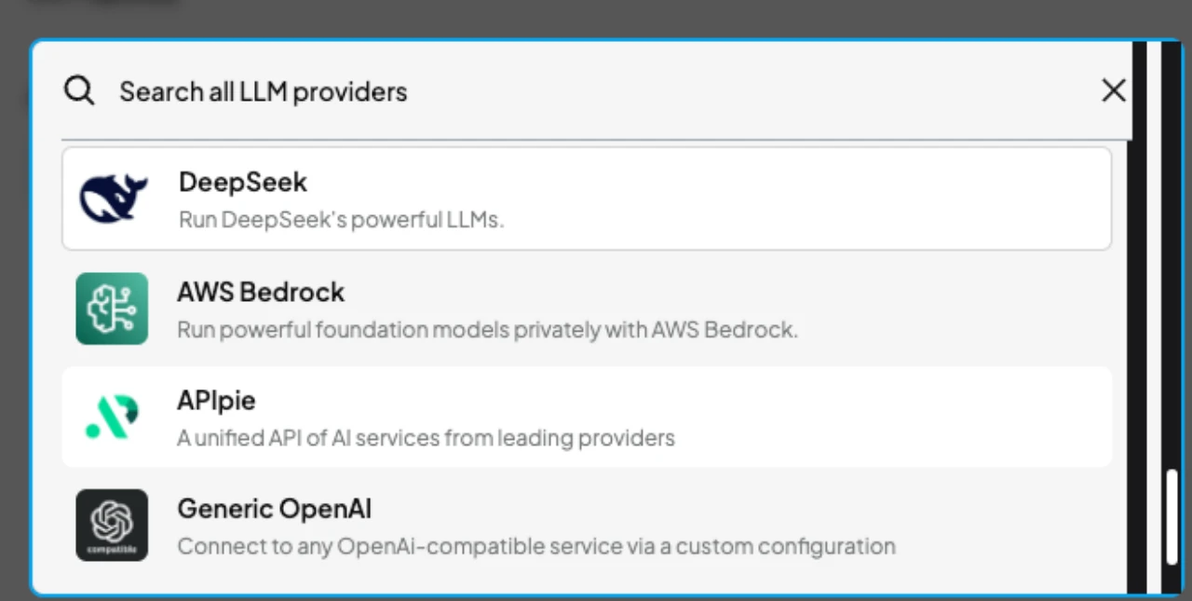Select the APIpie provider title
The width and height of the screenshot is (1192, 601).
(x=216, y=400)
